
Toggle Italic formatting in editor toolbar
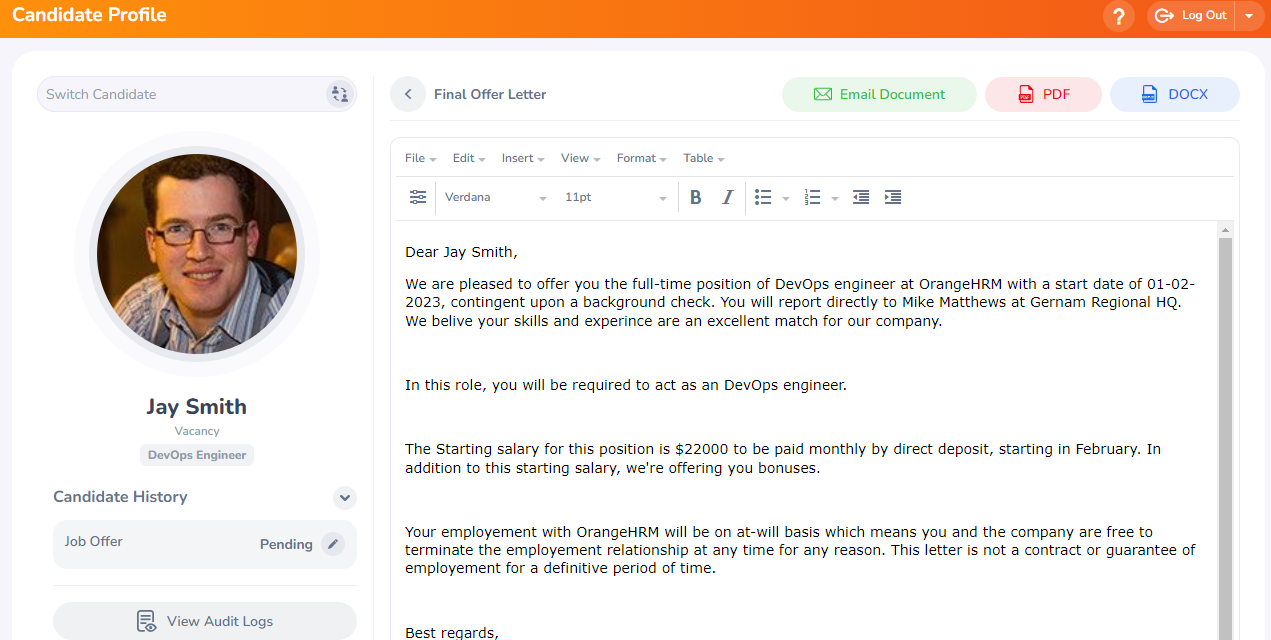click(x=728, y=198)
